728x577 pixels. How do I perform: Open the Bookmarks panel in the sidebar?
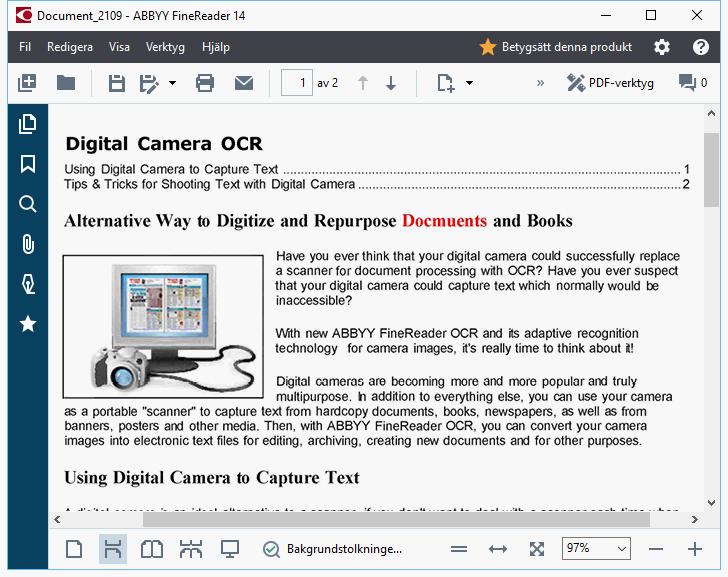coord(28,164)
